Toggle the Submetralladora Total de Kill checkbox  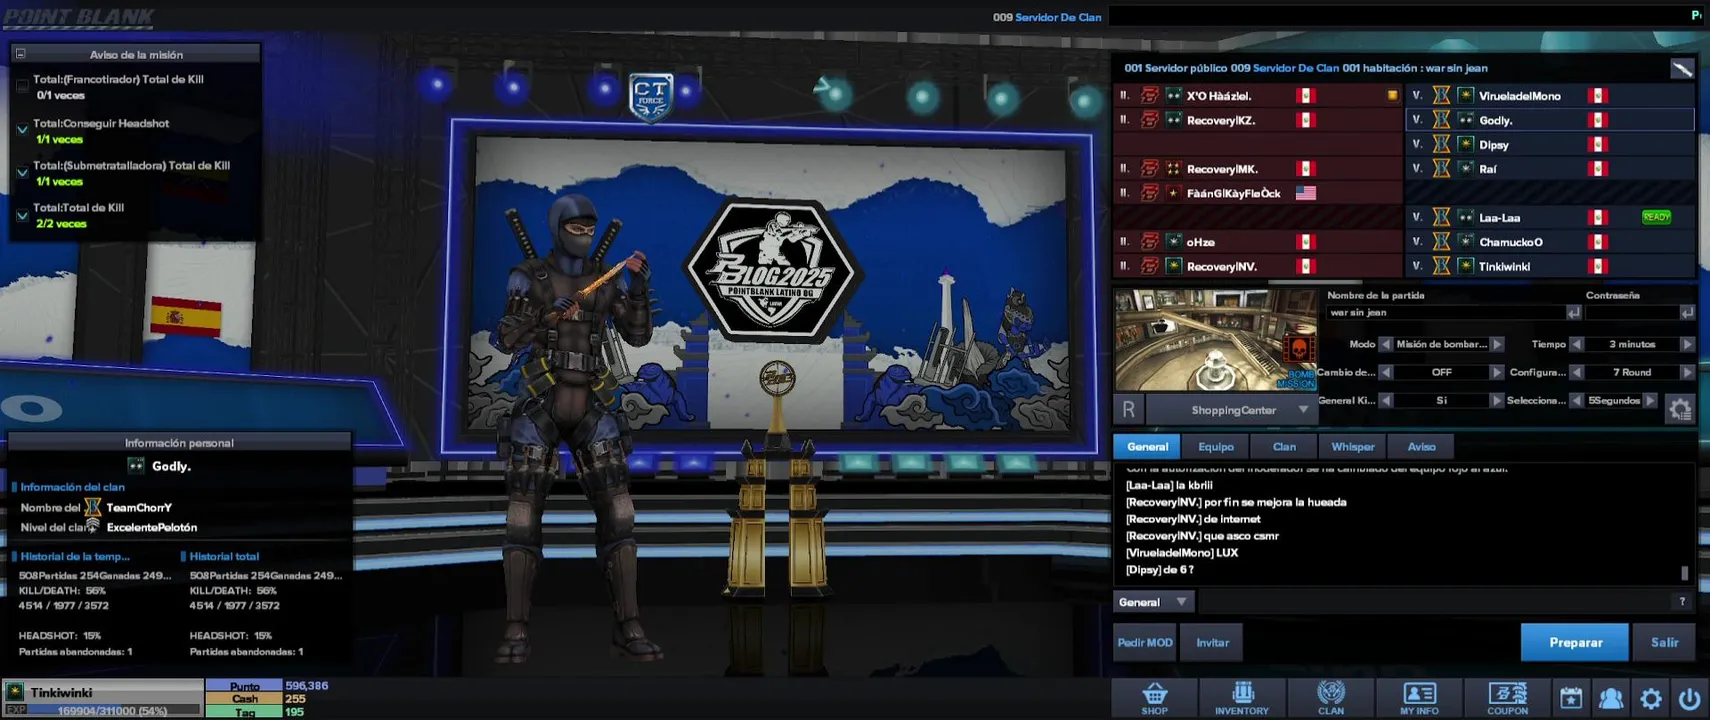22,172
